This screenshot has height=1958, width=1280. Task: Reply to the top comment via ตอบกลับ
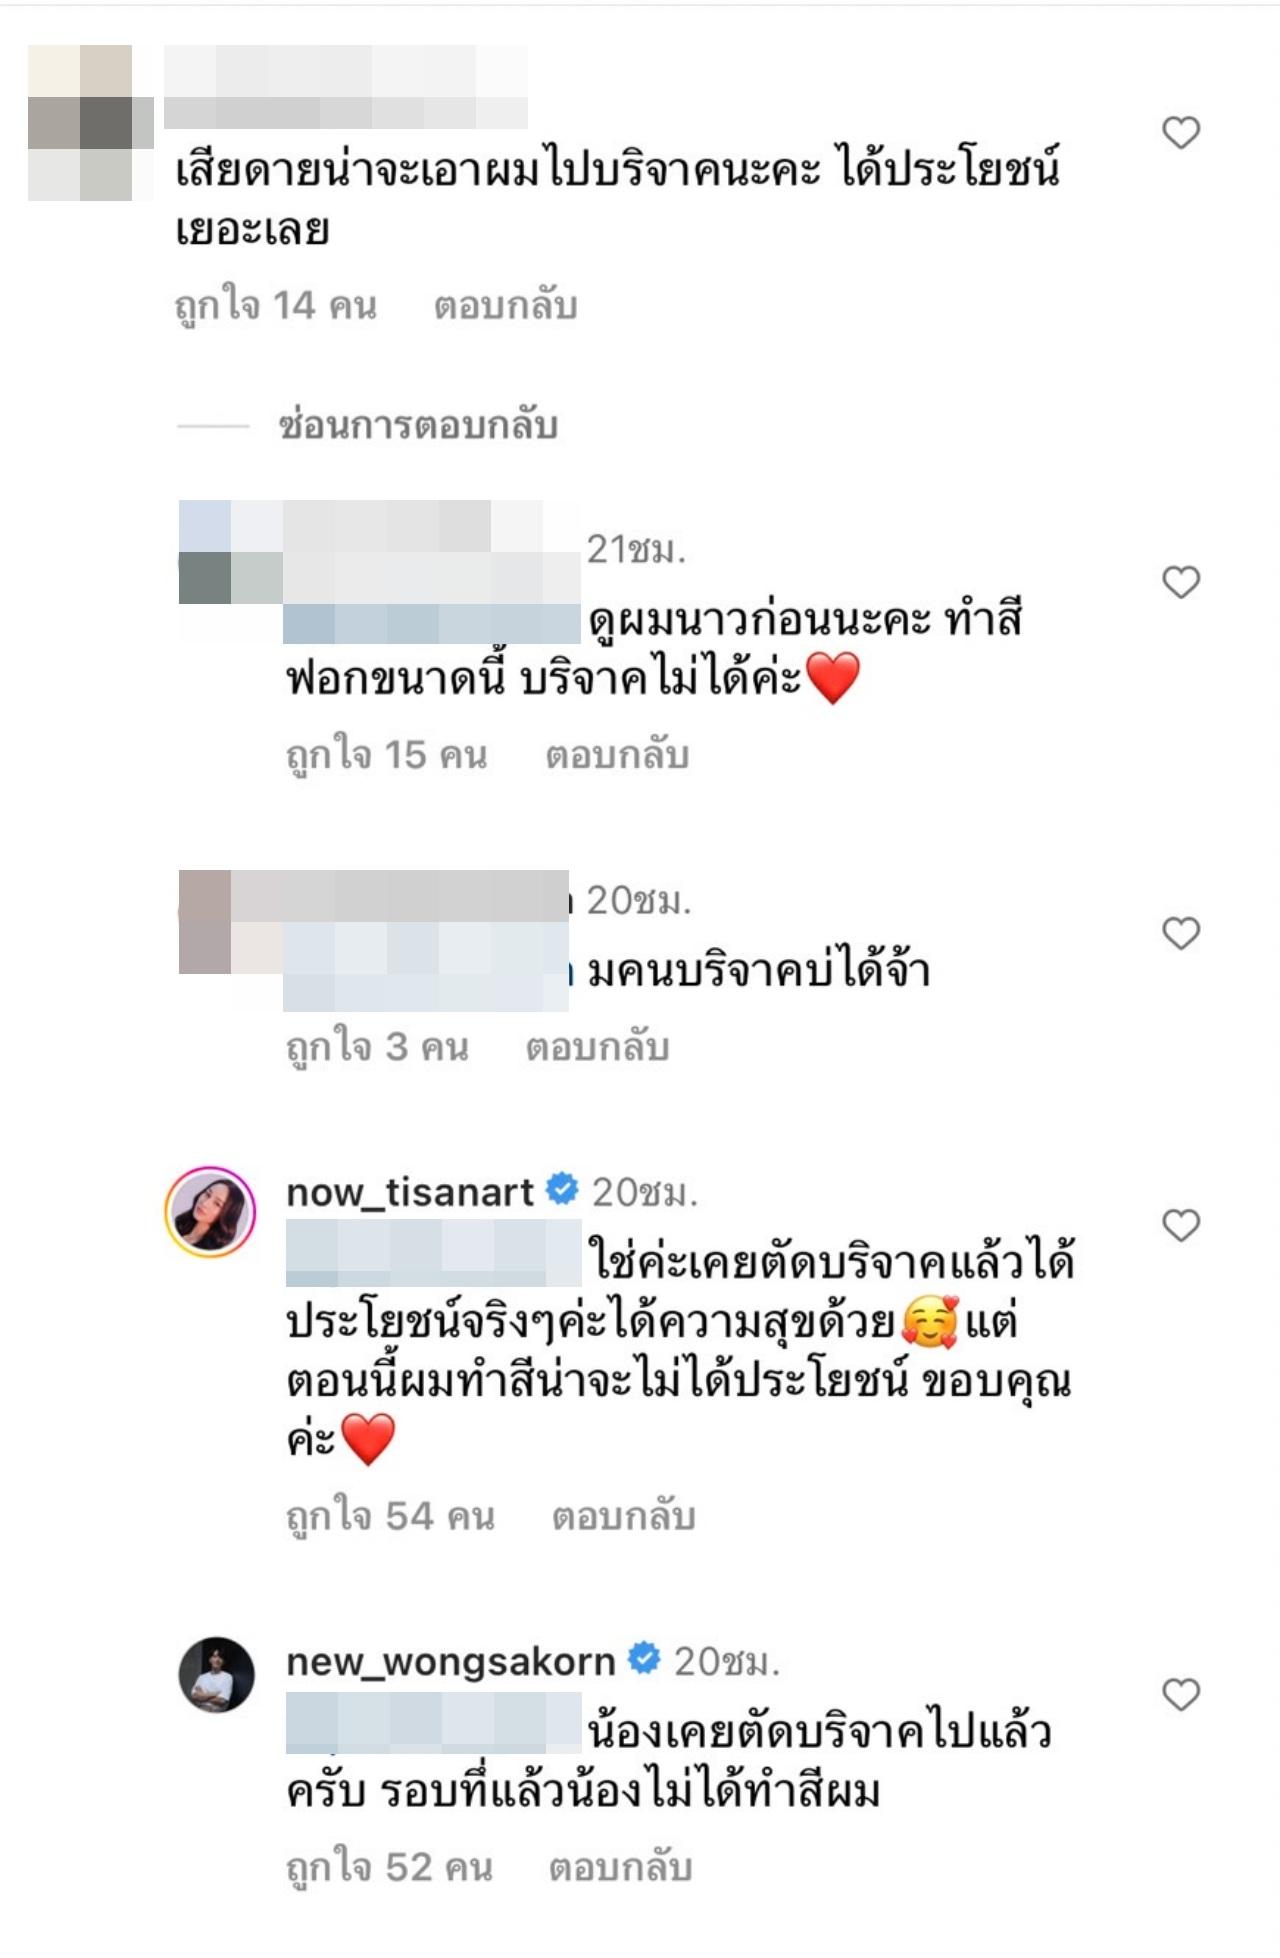click(x=505, y=305)
